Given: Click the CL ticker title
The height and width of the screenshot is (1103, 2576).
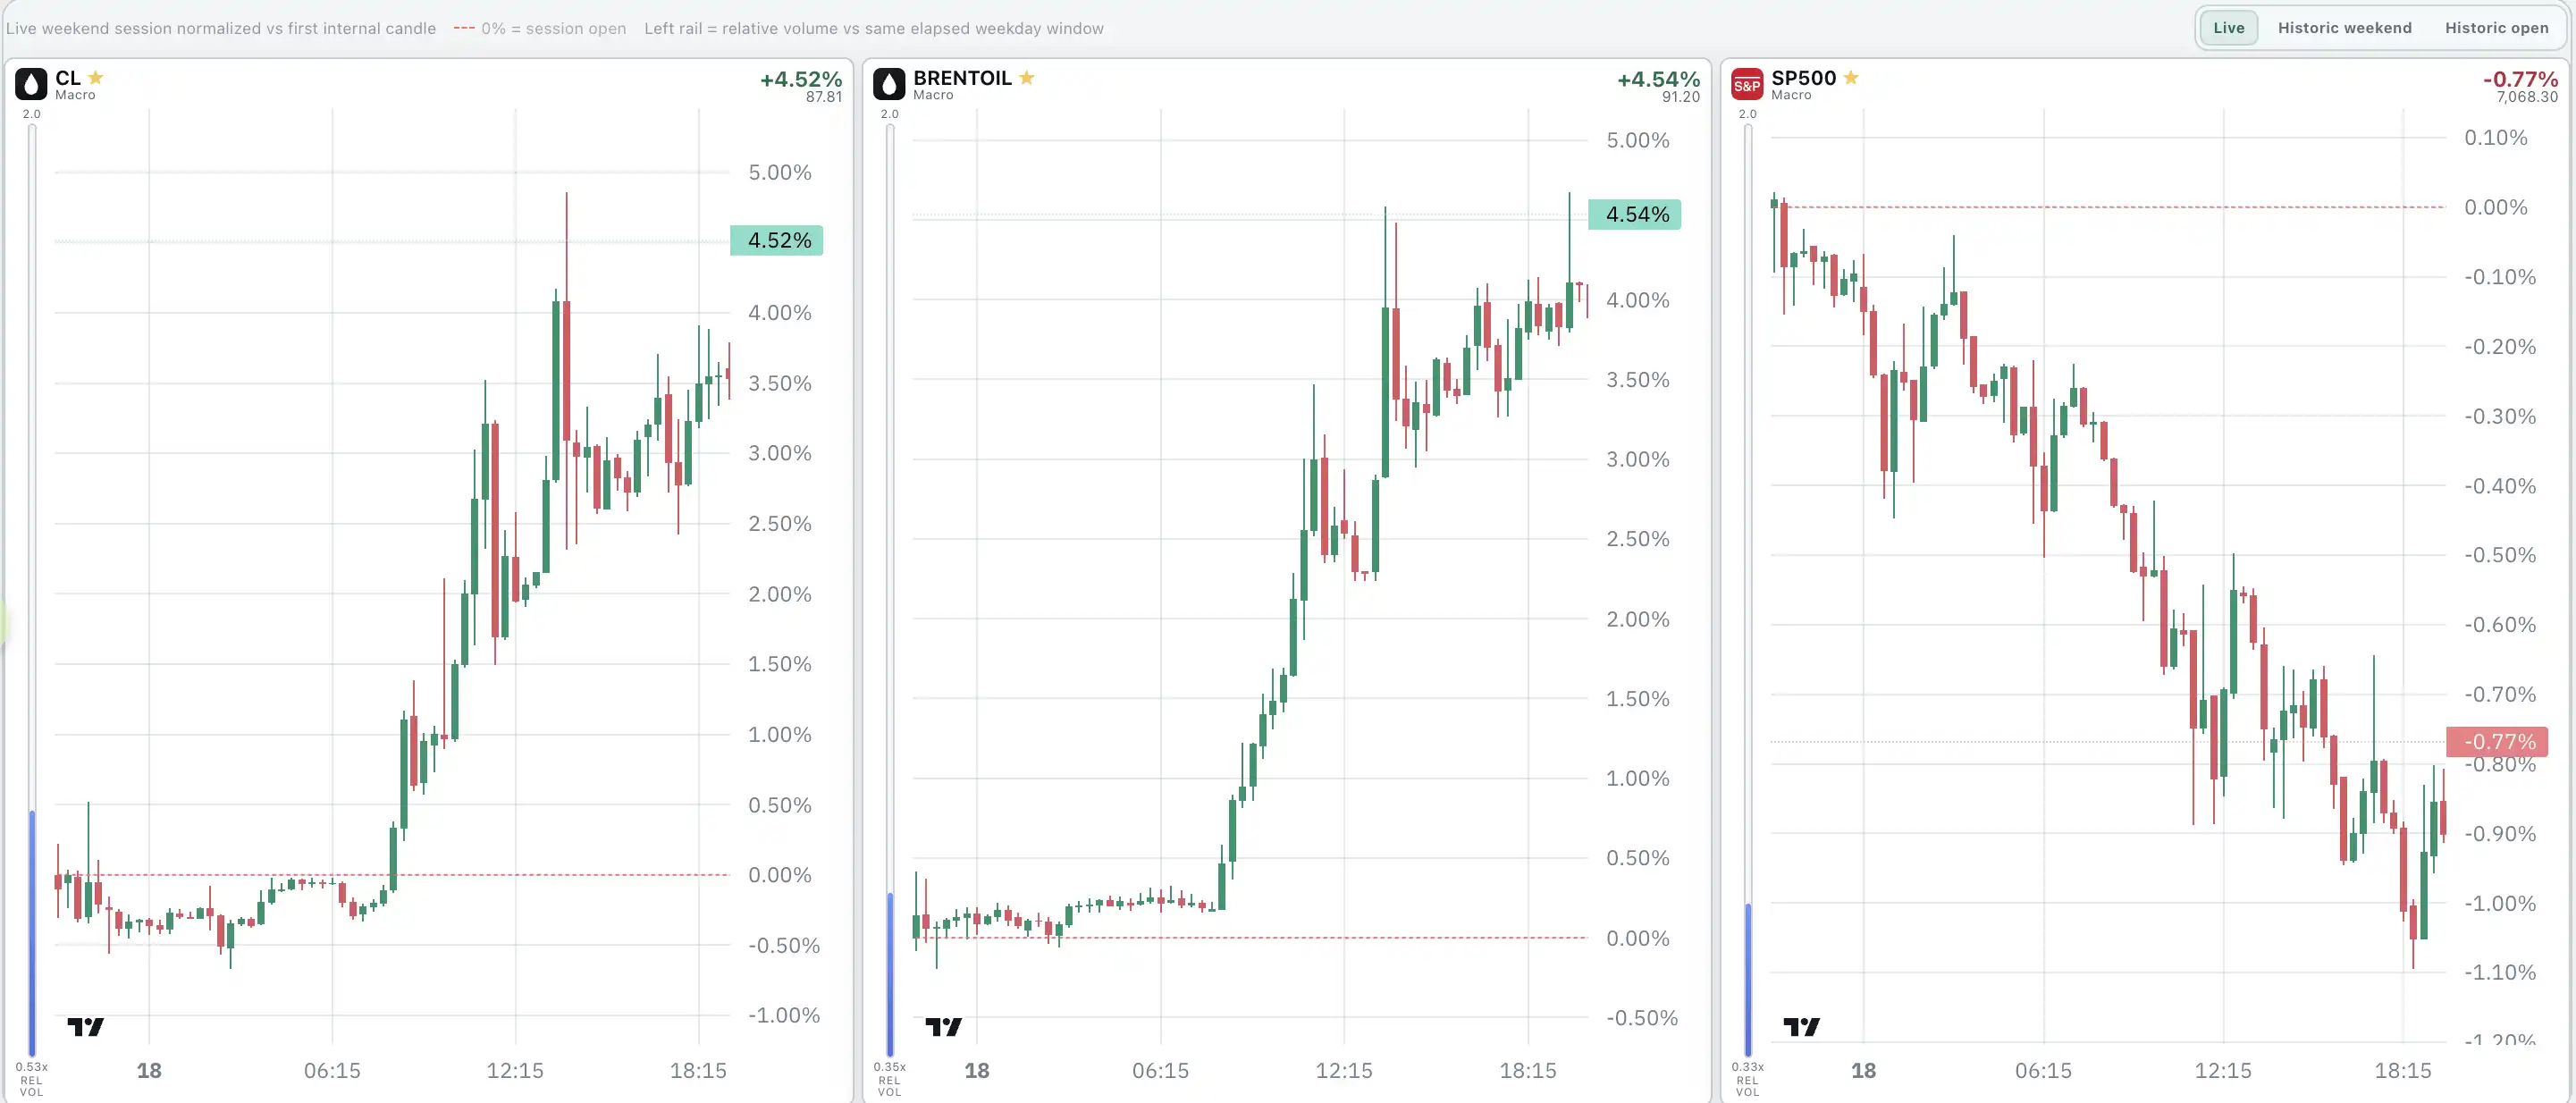Looking at the screenshot, I should [68, 77].
